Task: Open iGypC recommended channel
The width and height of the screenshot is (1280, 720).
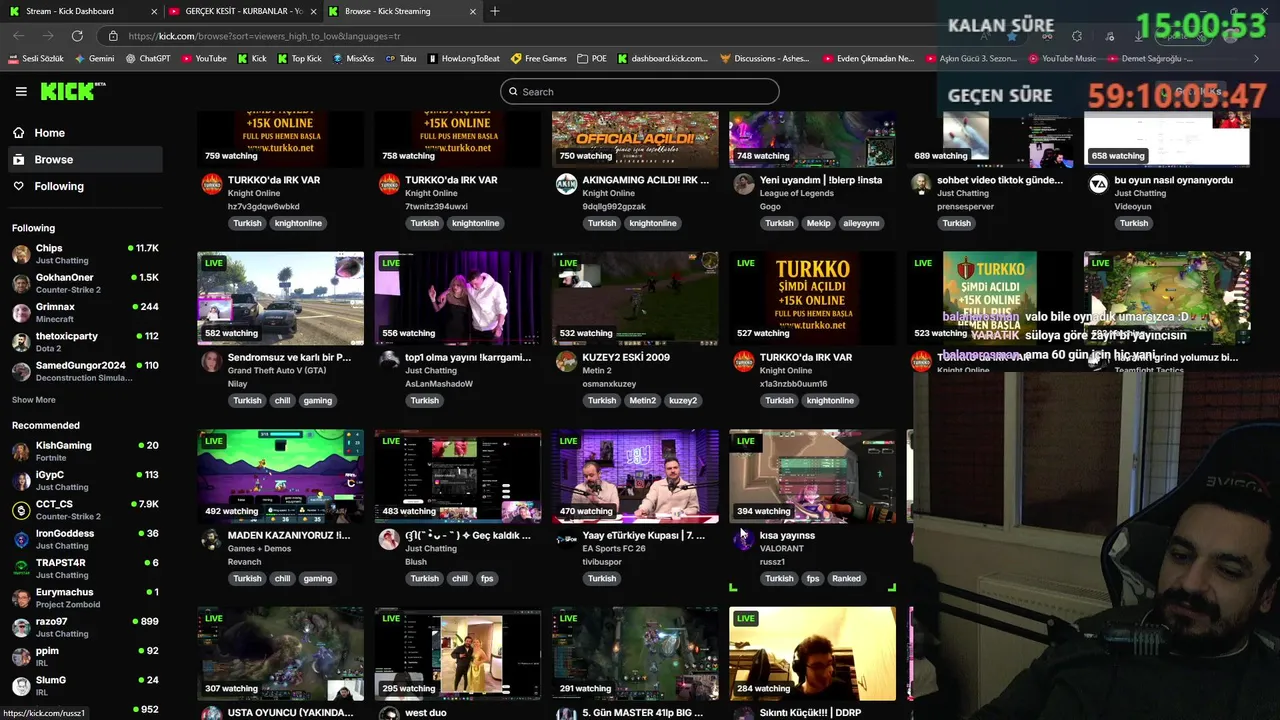Action: (x=85, y=480)
